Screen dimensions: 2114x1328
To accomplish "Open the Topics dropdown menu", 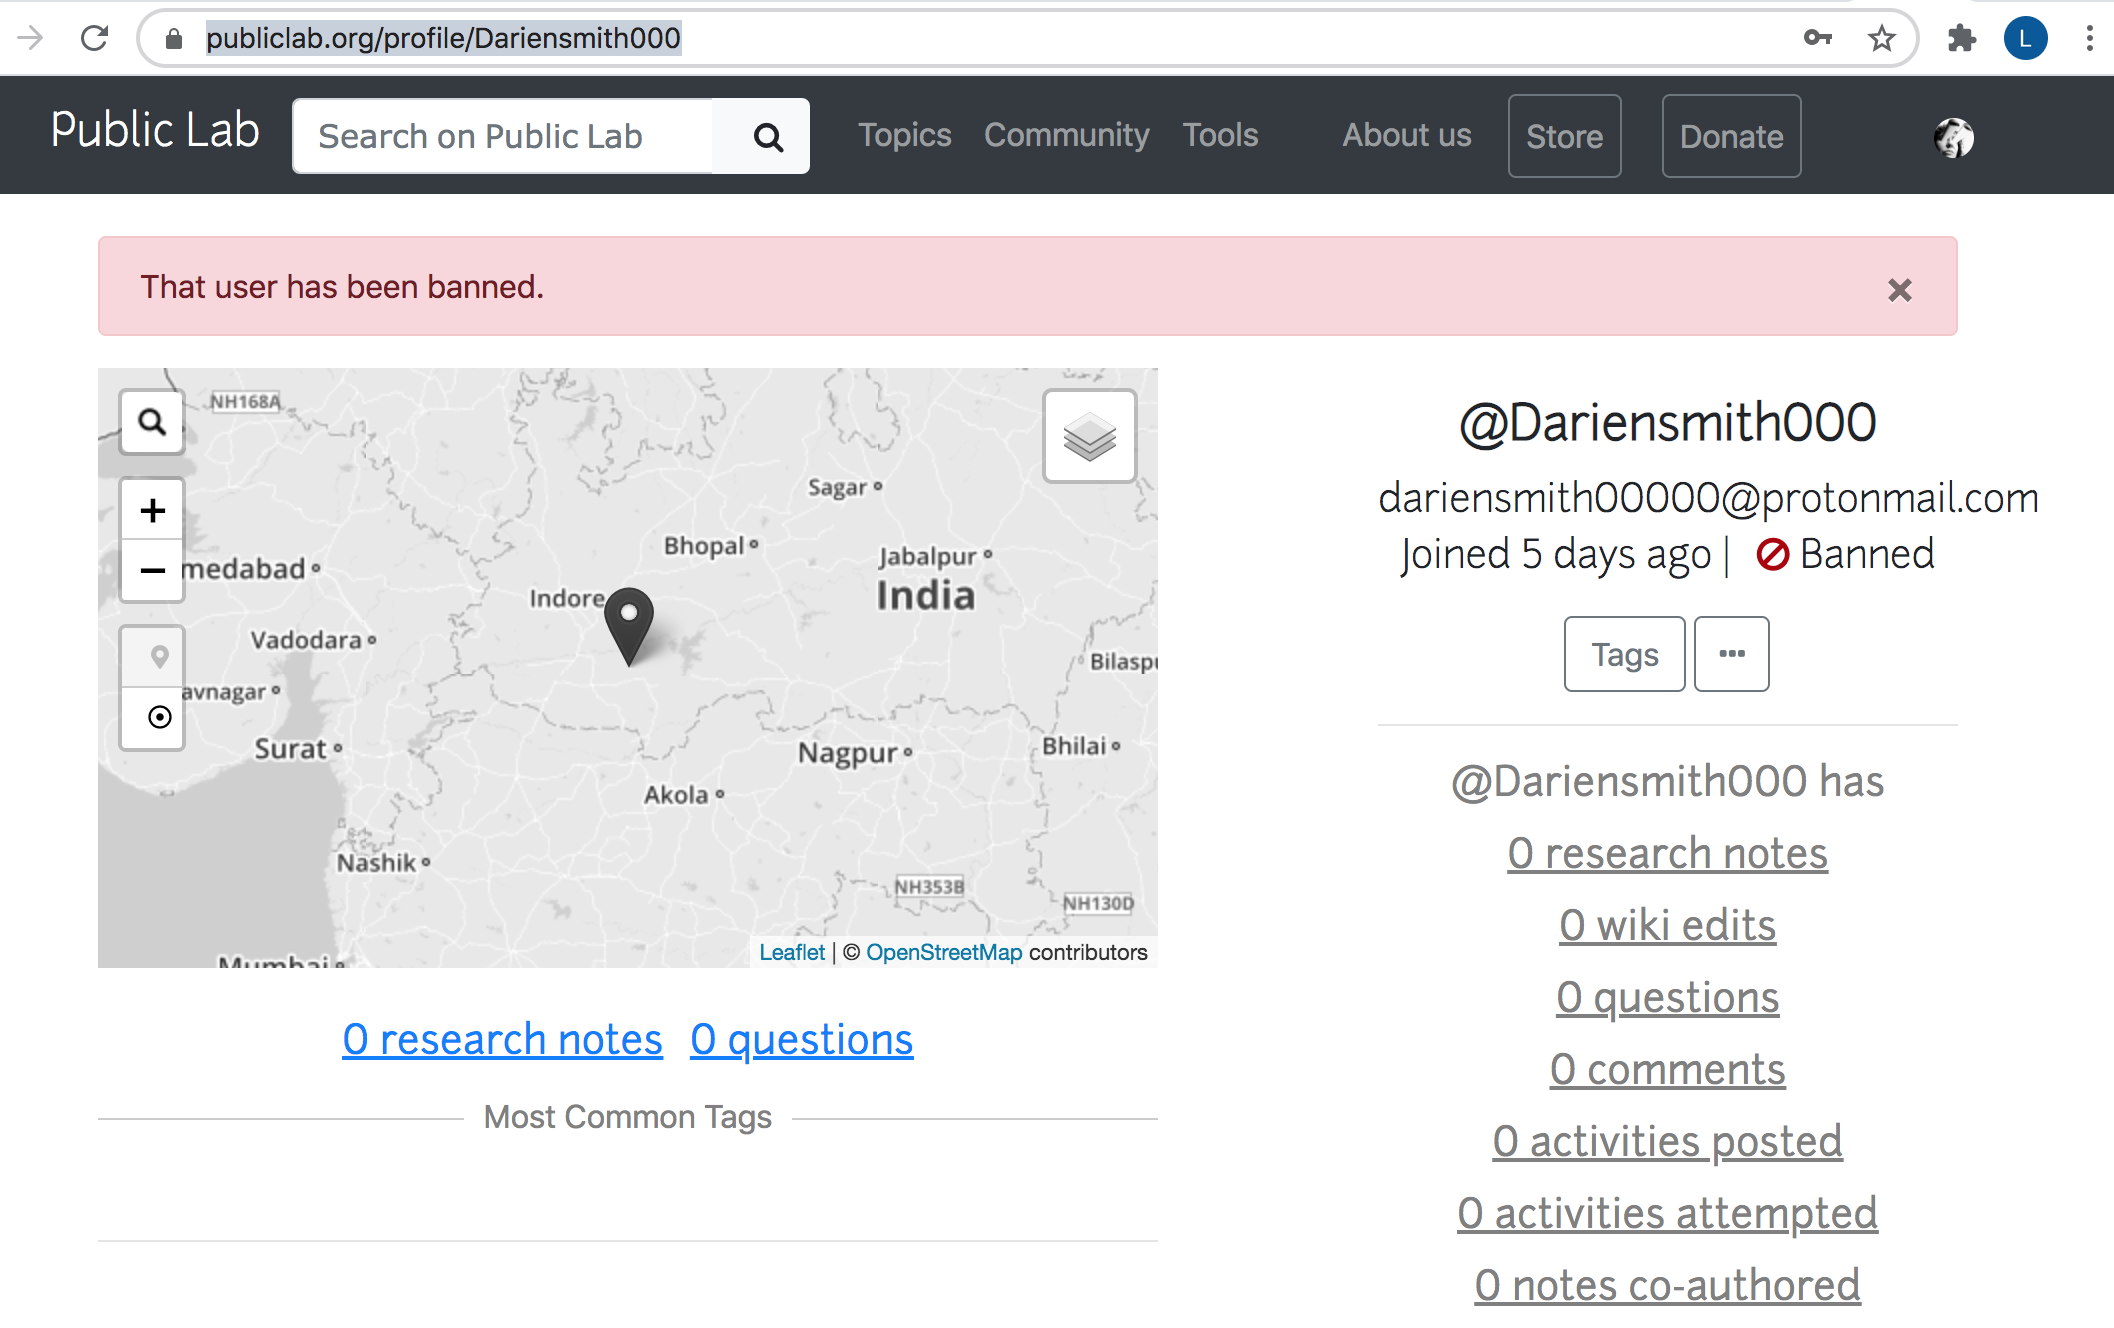I will (x=904, y=135).
